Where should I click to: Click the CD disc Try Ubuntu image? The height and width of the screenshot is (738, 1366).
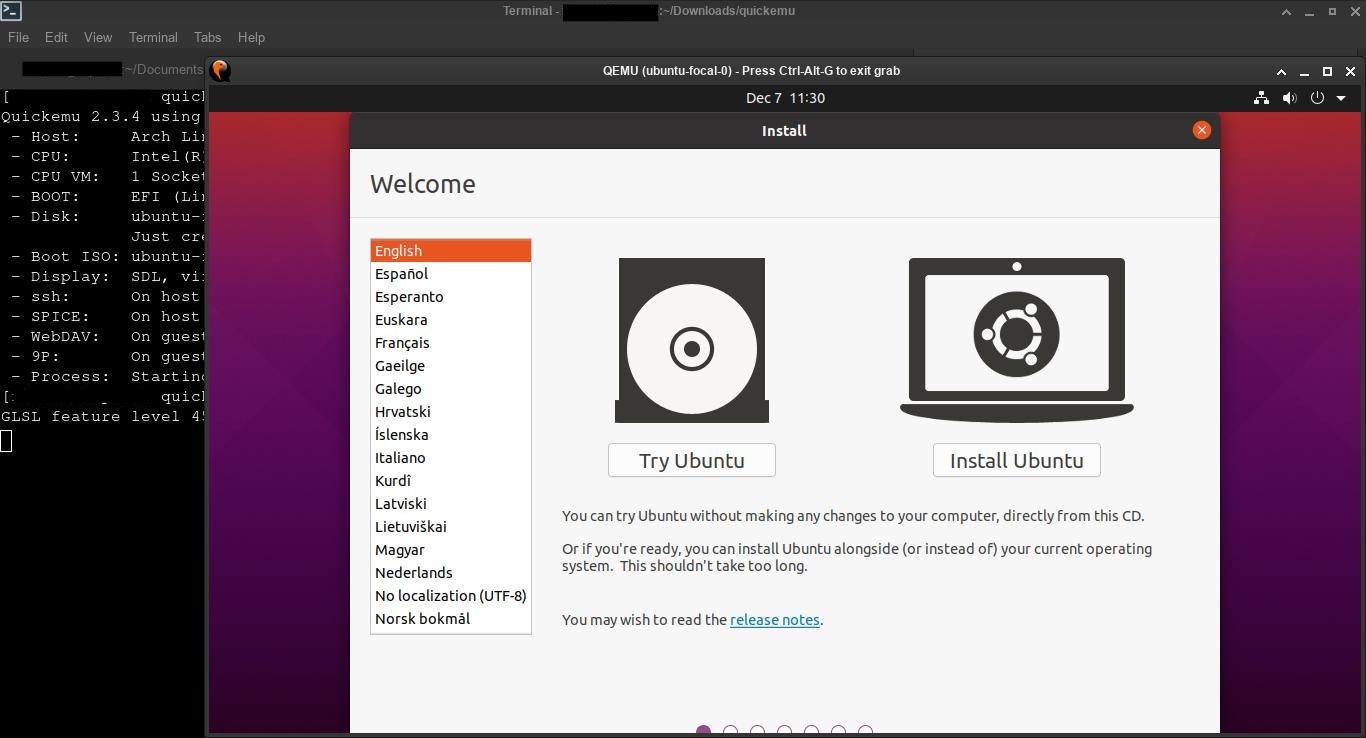(691, 340)
